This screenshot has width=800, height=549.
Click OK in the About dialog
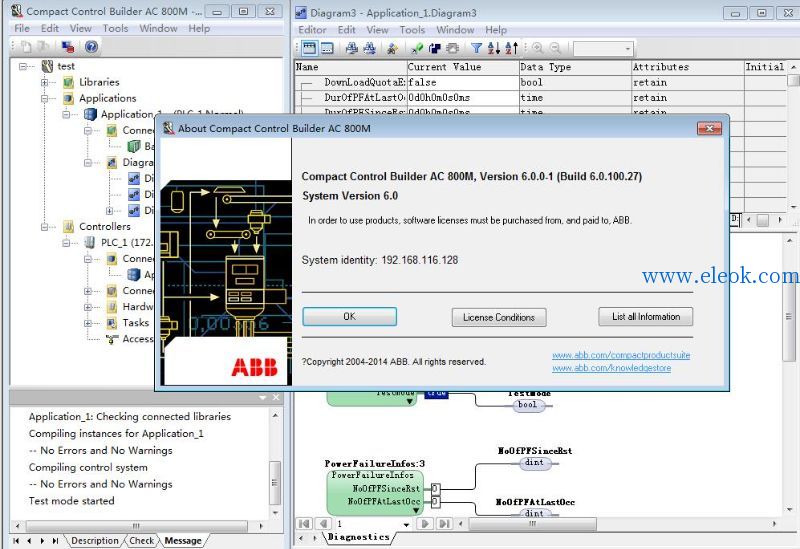[349, 317]
